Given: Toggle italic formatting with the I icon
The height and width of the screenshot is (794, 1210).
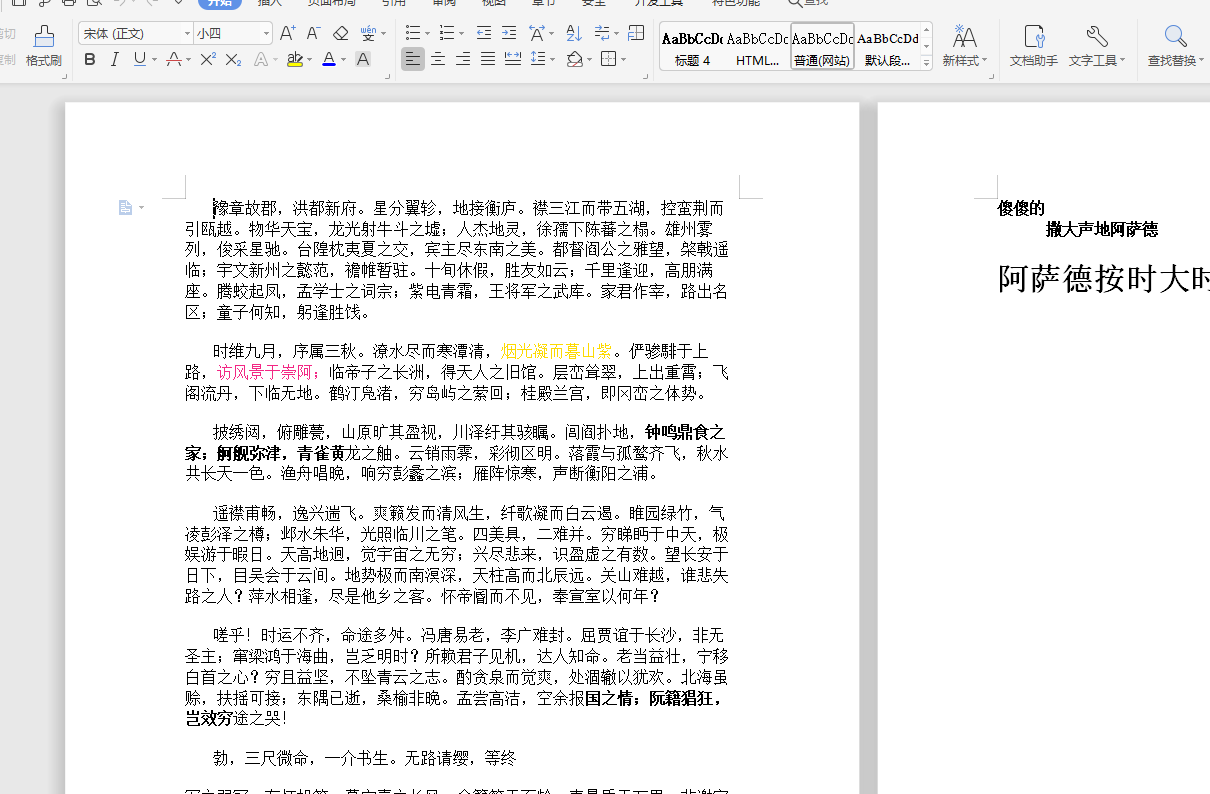Looking at the screenshot, I should (x=114, y=60).
